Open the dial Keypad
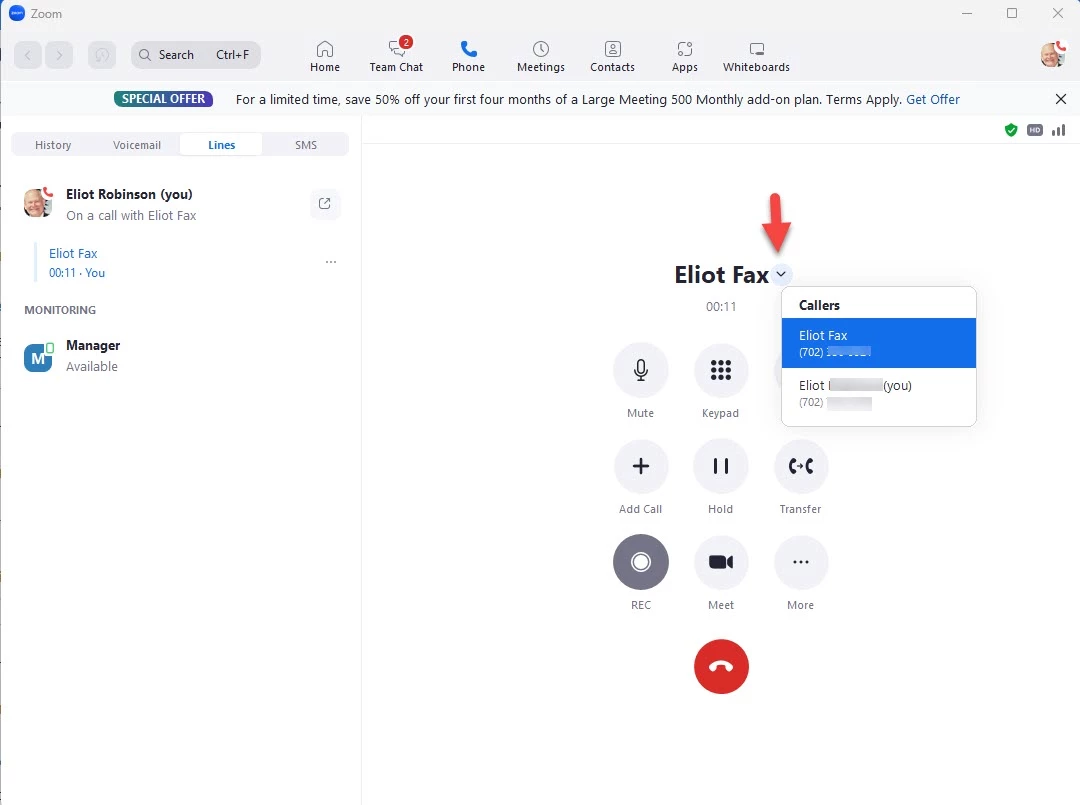This screenshot has width=1080, height=805. (720, 370)
